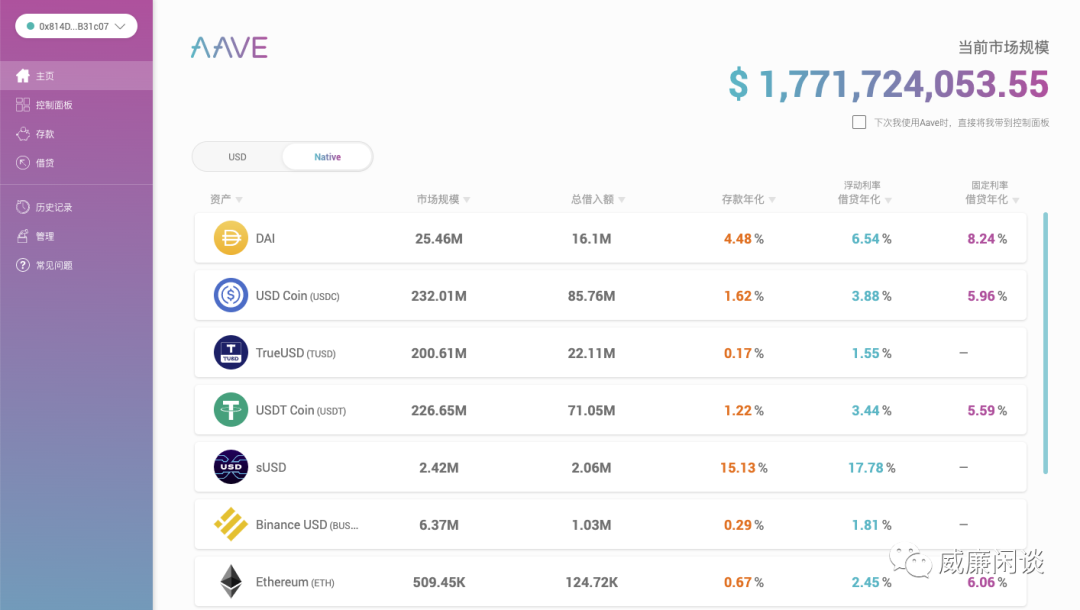Image resolution: width=1080 pixels, height=610 pixels.
Task: Click the TrueUSD logo
Action: coord(231,353)
